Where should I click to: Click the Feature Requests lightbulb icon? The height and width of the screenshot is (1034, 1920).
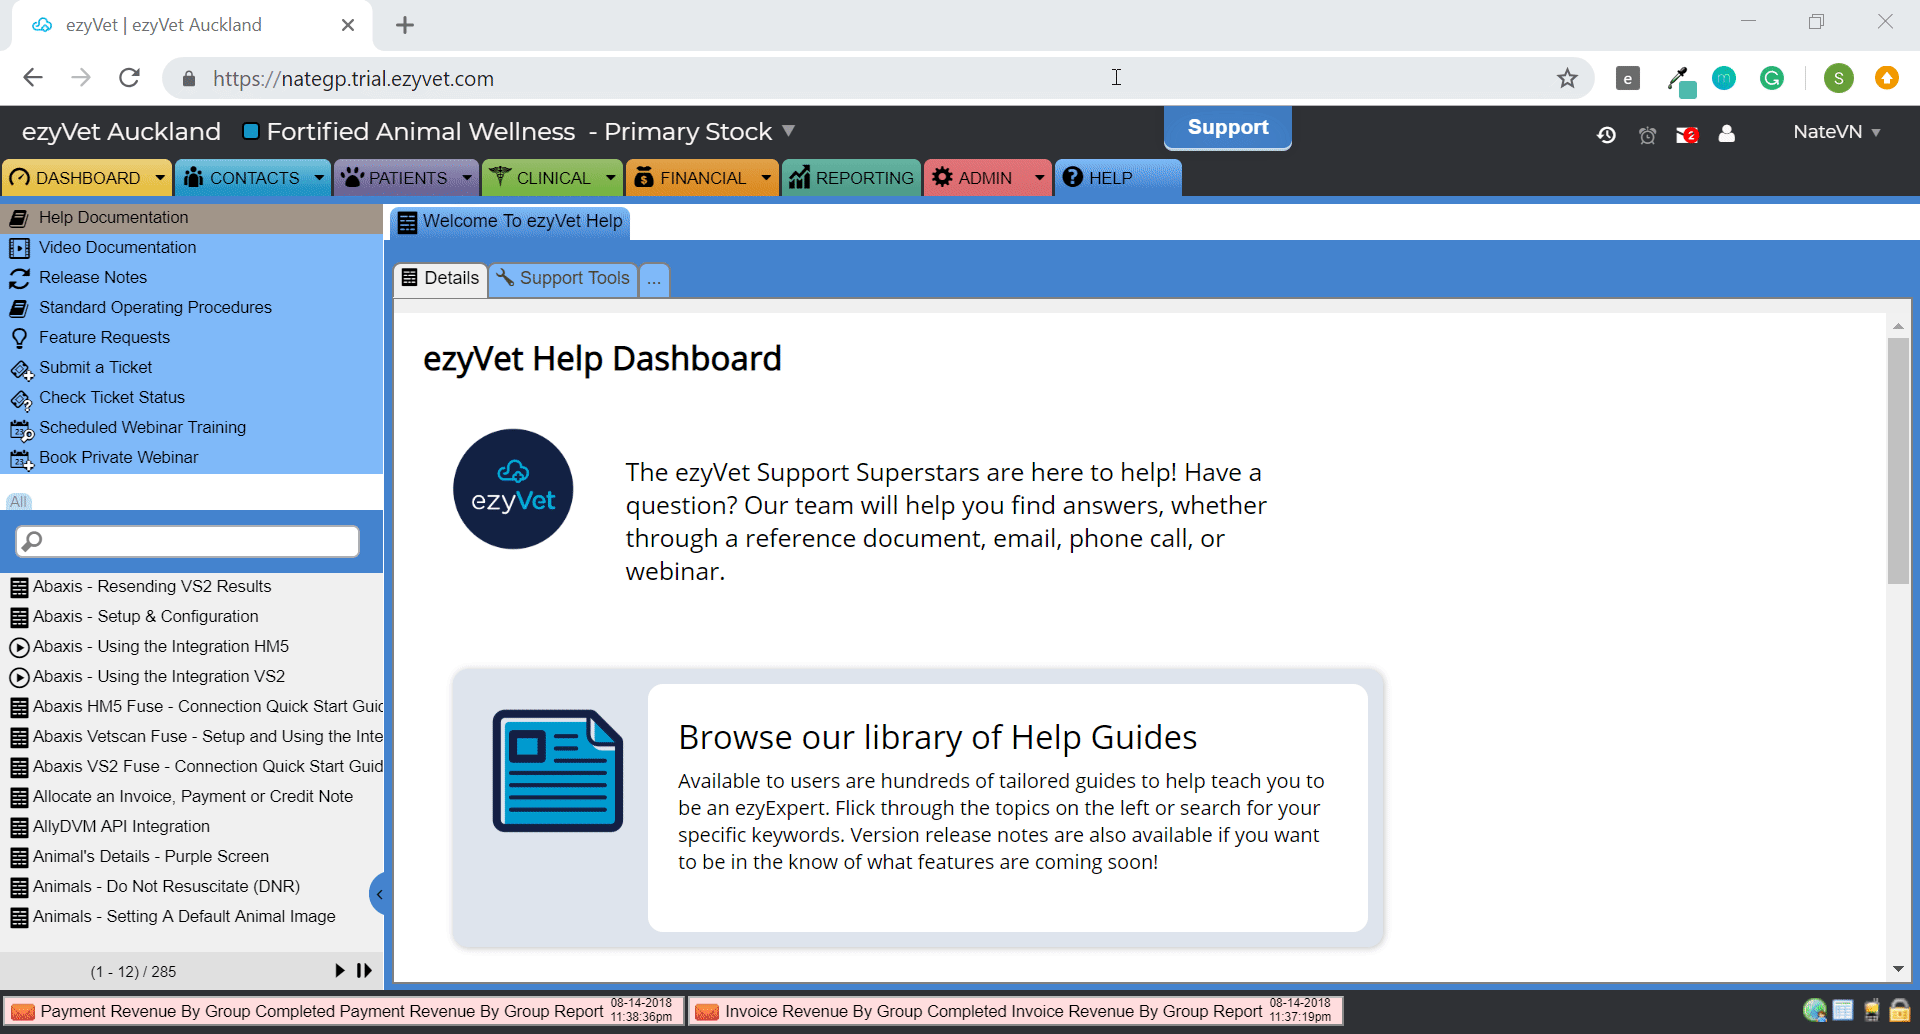click(x=19, y=338)
